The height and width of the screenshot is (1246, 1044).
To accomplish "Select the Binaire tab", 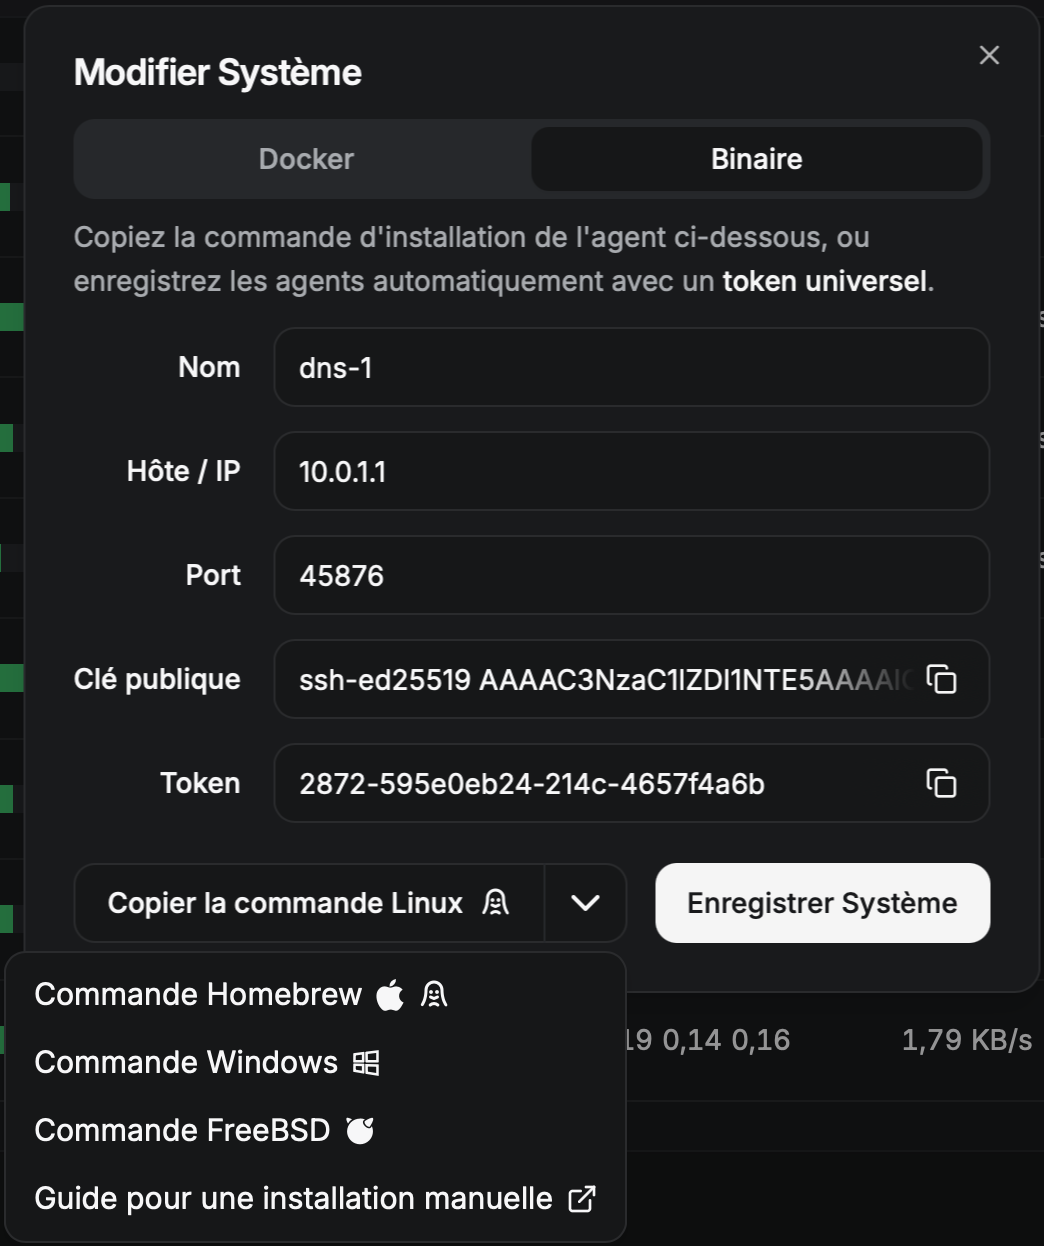I will click(x=756, y=159).
